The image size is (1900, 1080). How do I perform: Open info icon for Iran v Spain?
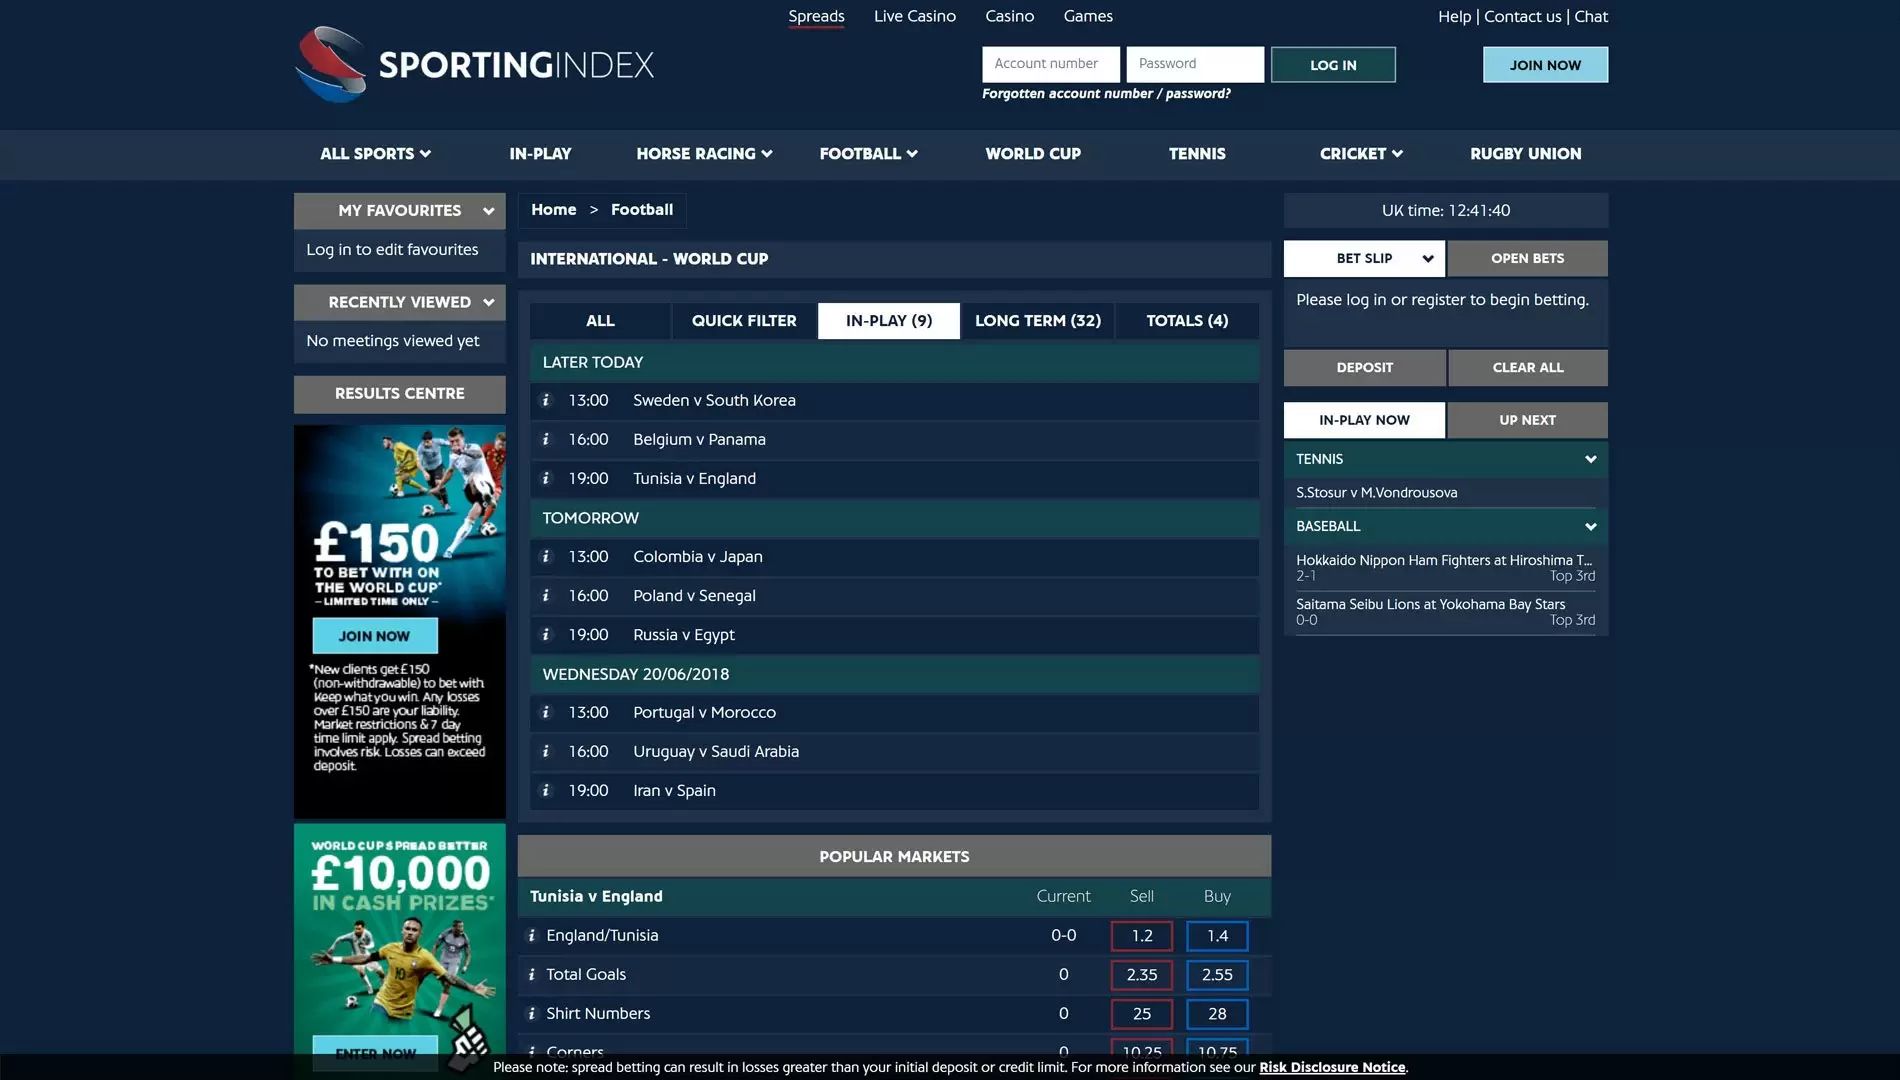pyautogui.click(x=546, y=790)
